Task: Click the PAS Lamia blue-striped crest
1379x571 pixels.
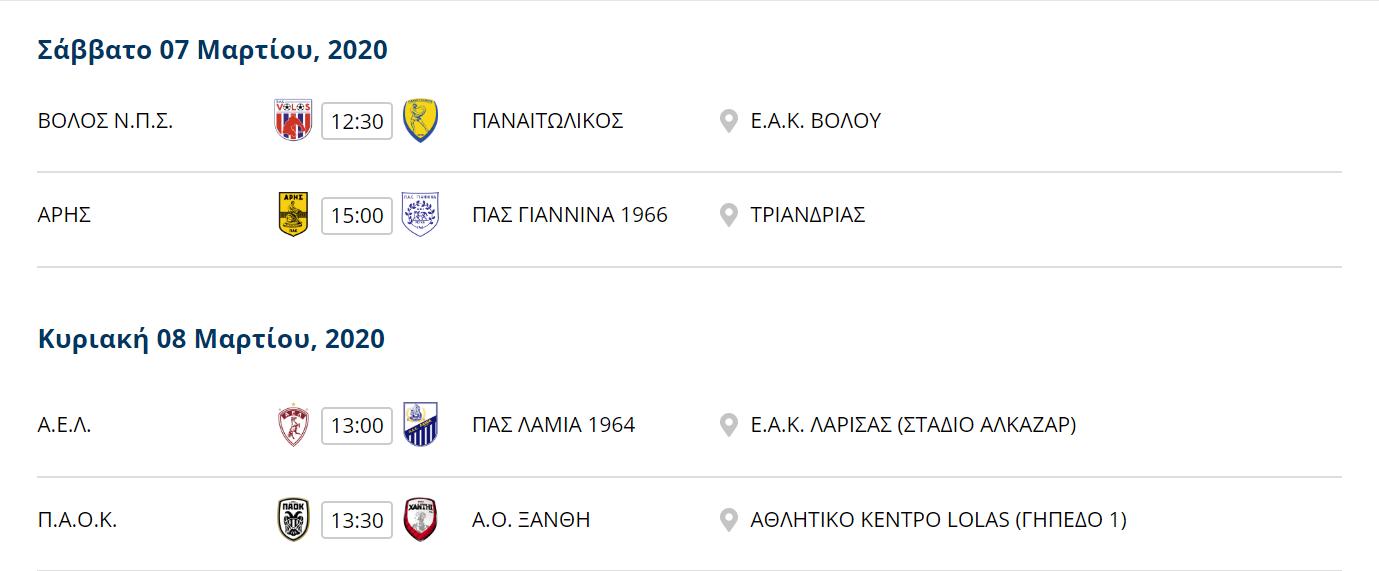Action: click(x=420, y=425)
